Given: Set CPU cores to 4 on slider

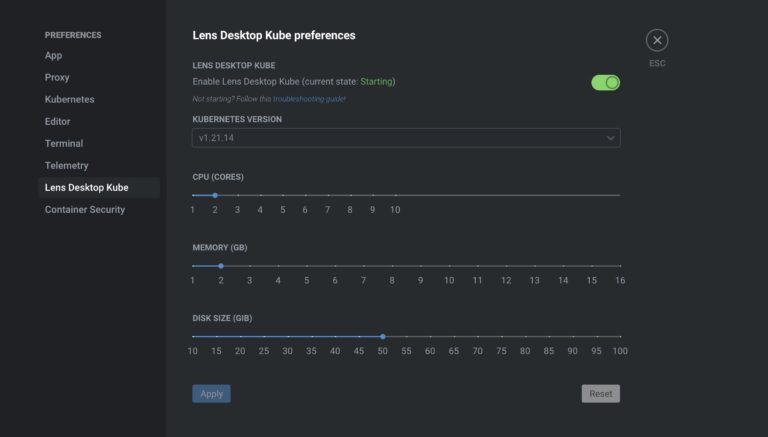Looking at the screenshot, I should (260, 195).
